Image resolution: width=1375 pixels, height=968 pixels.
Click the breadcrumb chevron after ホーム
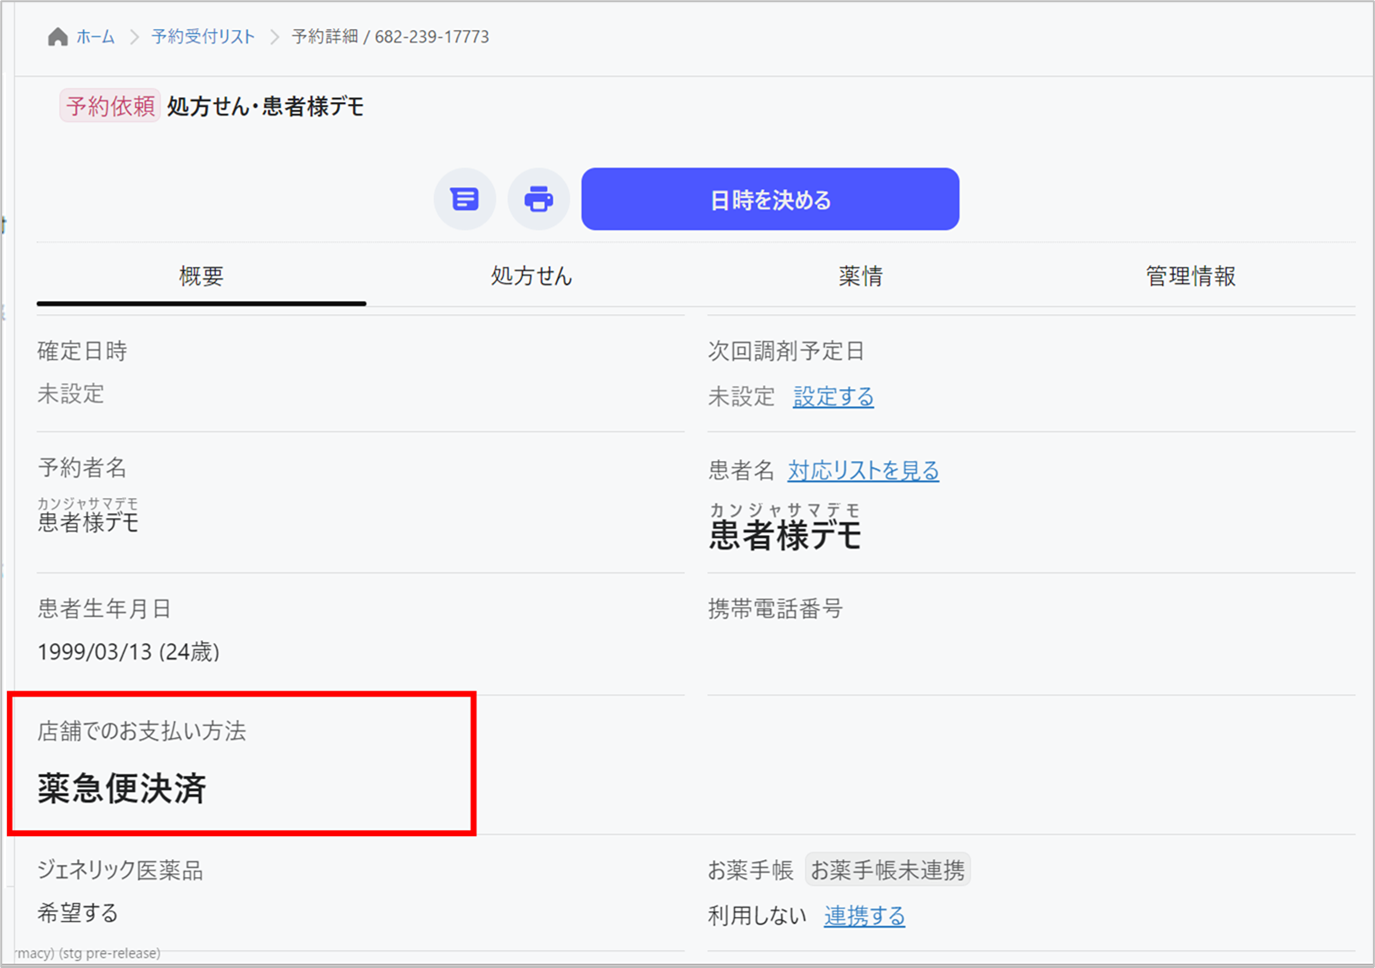[x=133, y=37]
